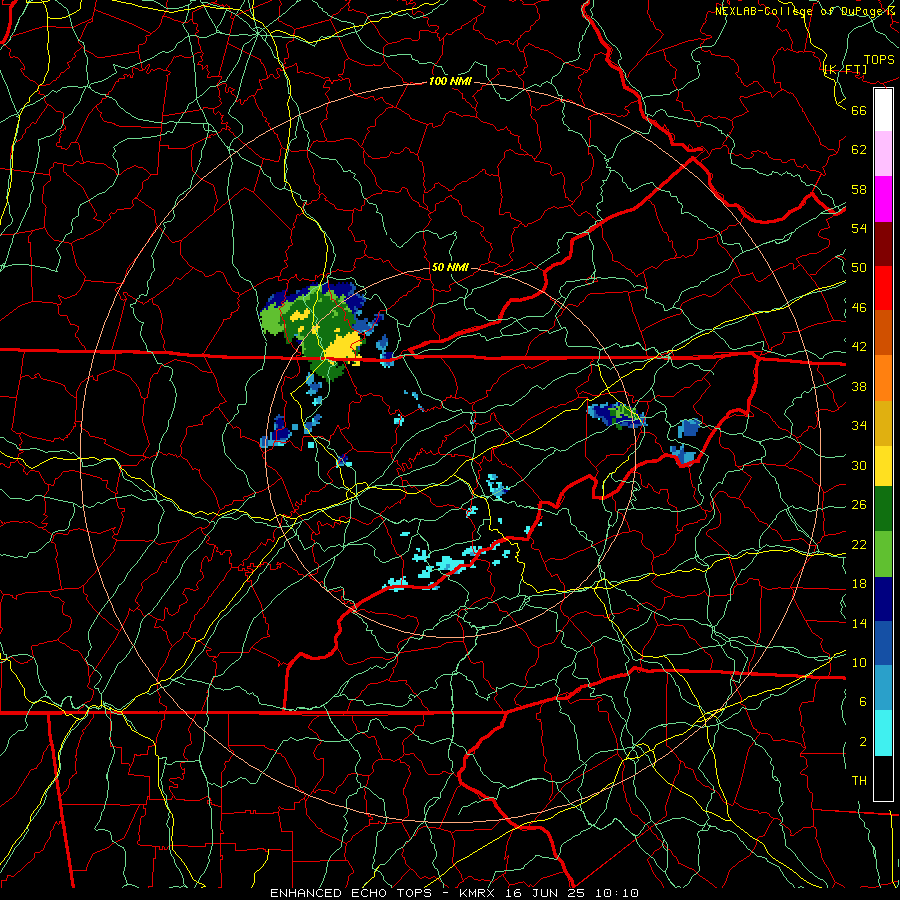Screen dimensions: 900x900
Task: Click the '14' legend value
Action: click(x=859, y=623)
